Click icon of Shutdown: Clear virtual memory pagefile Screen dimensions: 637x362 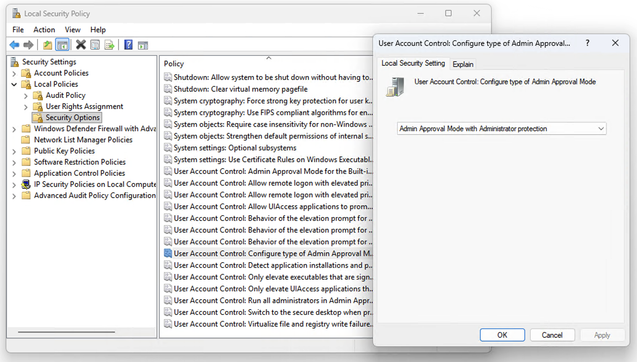pyautogui.click(x=168, y=89)
